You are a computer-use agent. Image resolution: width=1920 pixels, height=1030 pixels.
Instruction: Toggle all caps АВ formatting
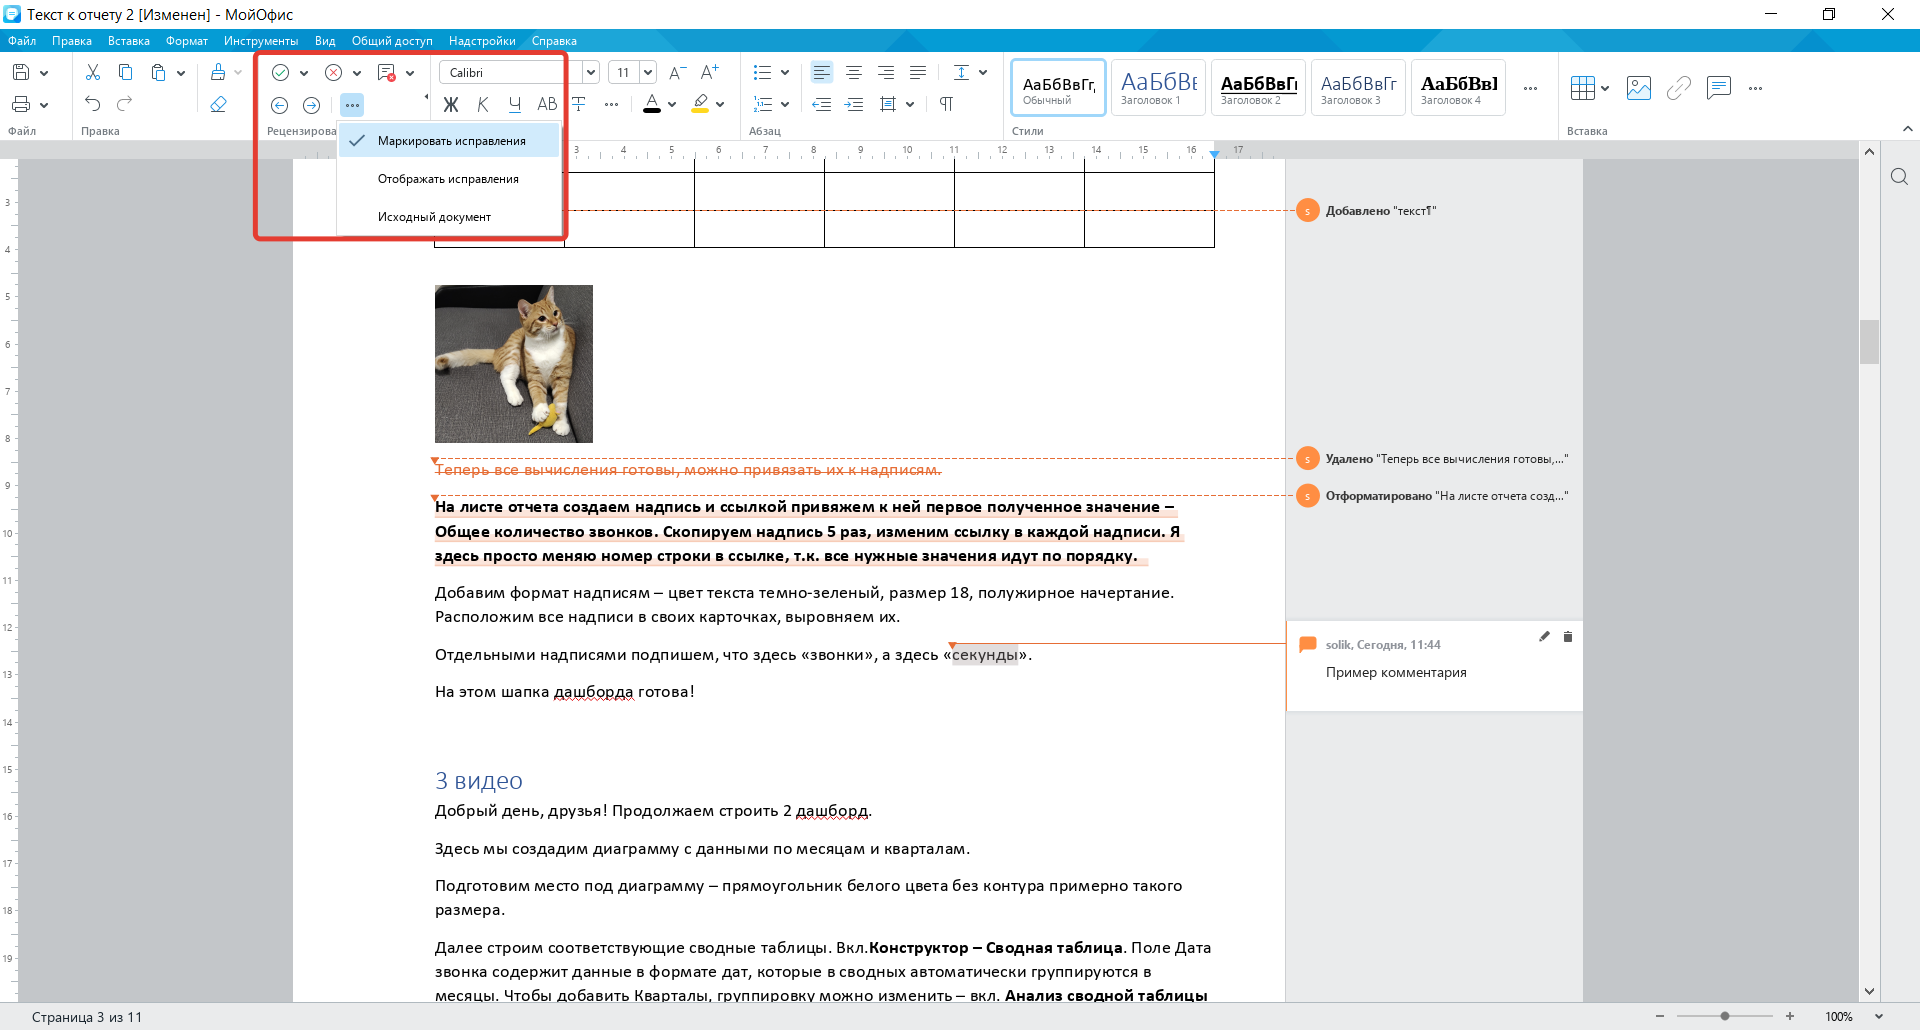click(547, 104)
